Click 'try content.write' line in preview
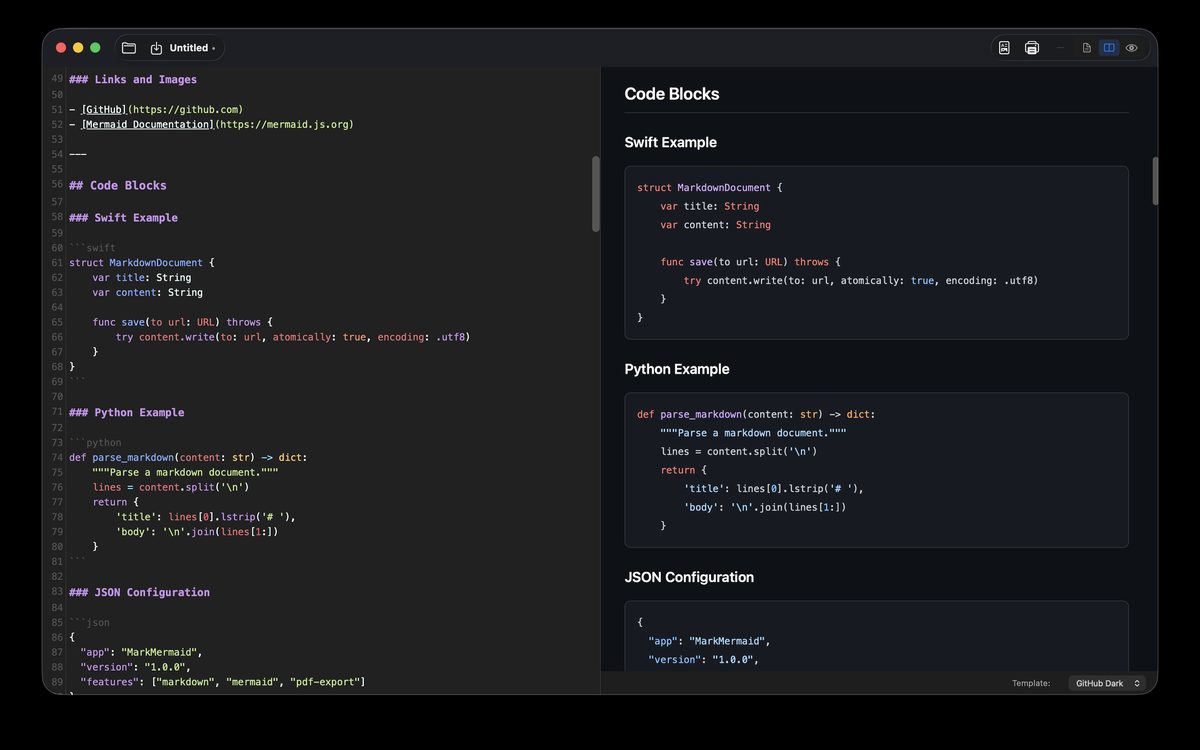The height and width of the screenshot is (750, 1200). click(861, 280)
